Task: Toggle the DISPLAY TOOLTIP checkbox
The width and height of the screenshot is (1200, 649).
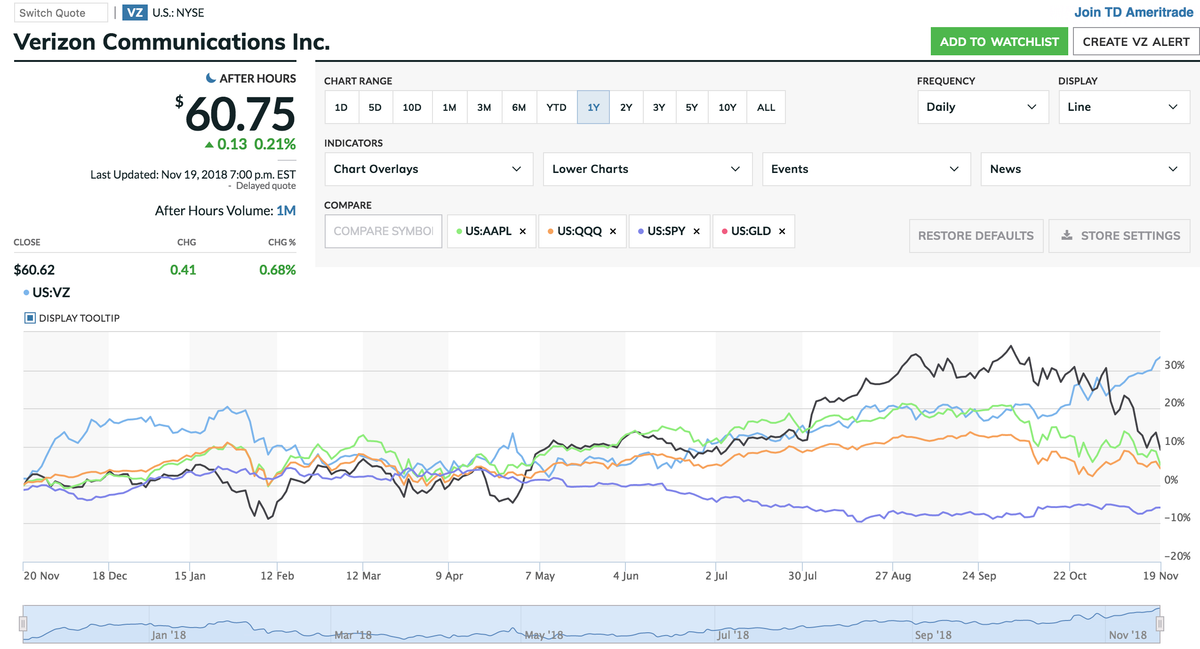Action: (x=28, y=318)
